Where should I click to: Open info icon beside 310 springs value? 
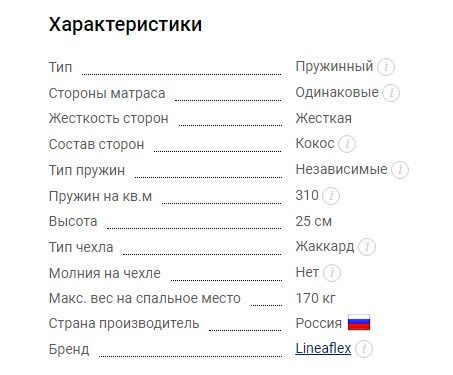click(331, 195)
